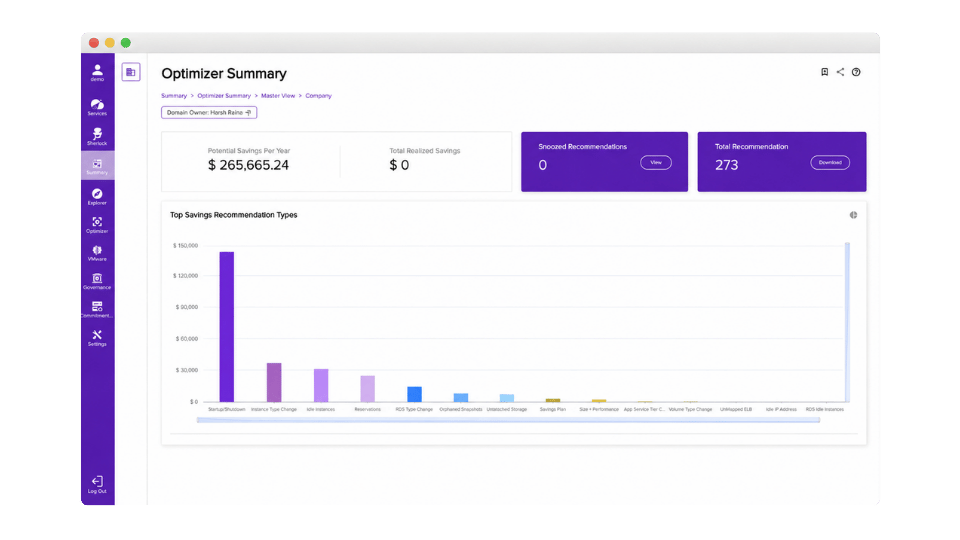Click View on Snoozed Recommendations
960x540 pixels.
click(x=656, y=163)
